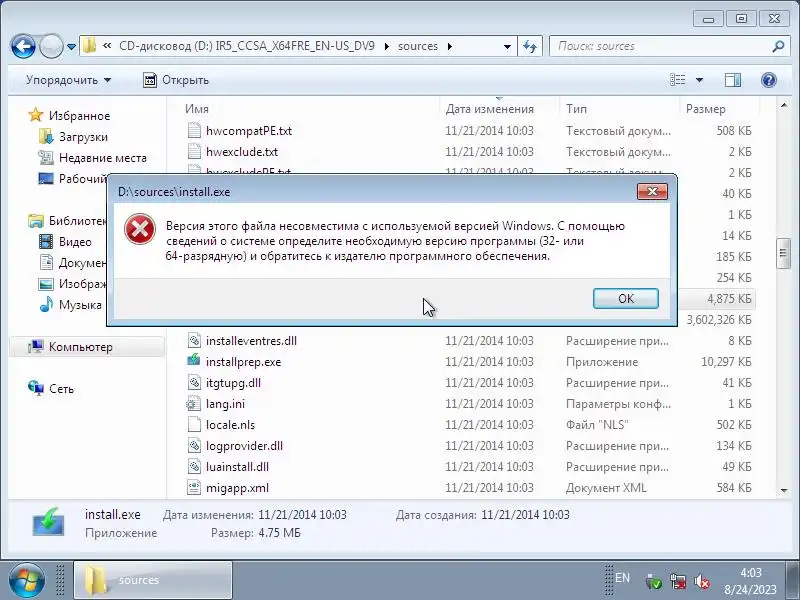Sort by Дата изменения column header

(489, 109)
